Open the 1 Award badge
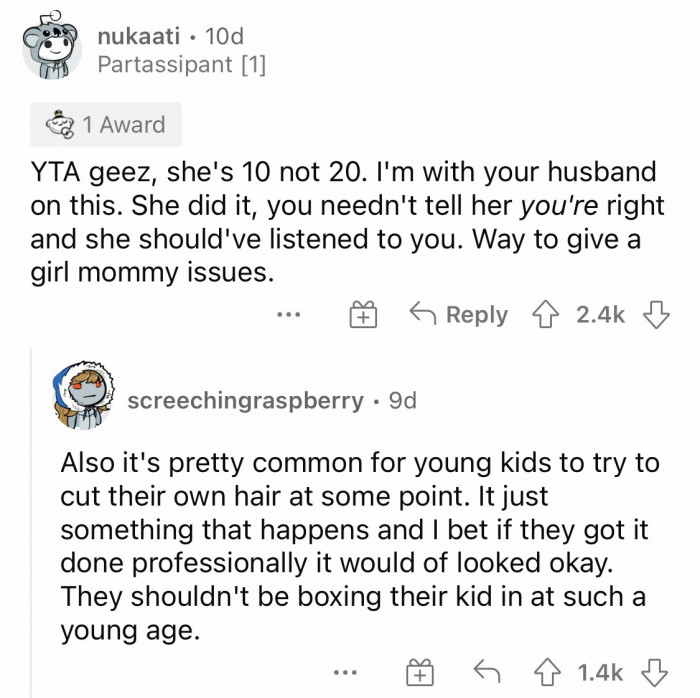The width and height of the screenshot is (700, 698). [x=104, y=125]
